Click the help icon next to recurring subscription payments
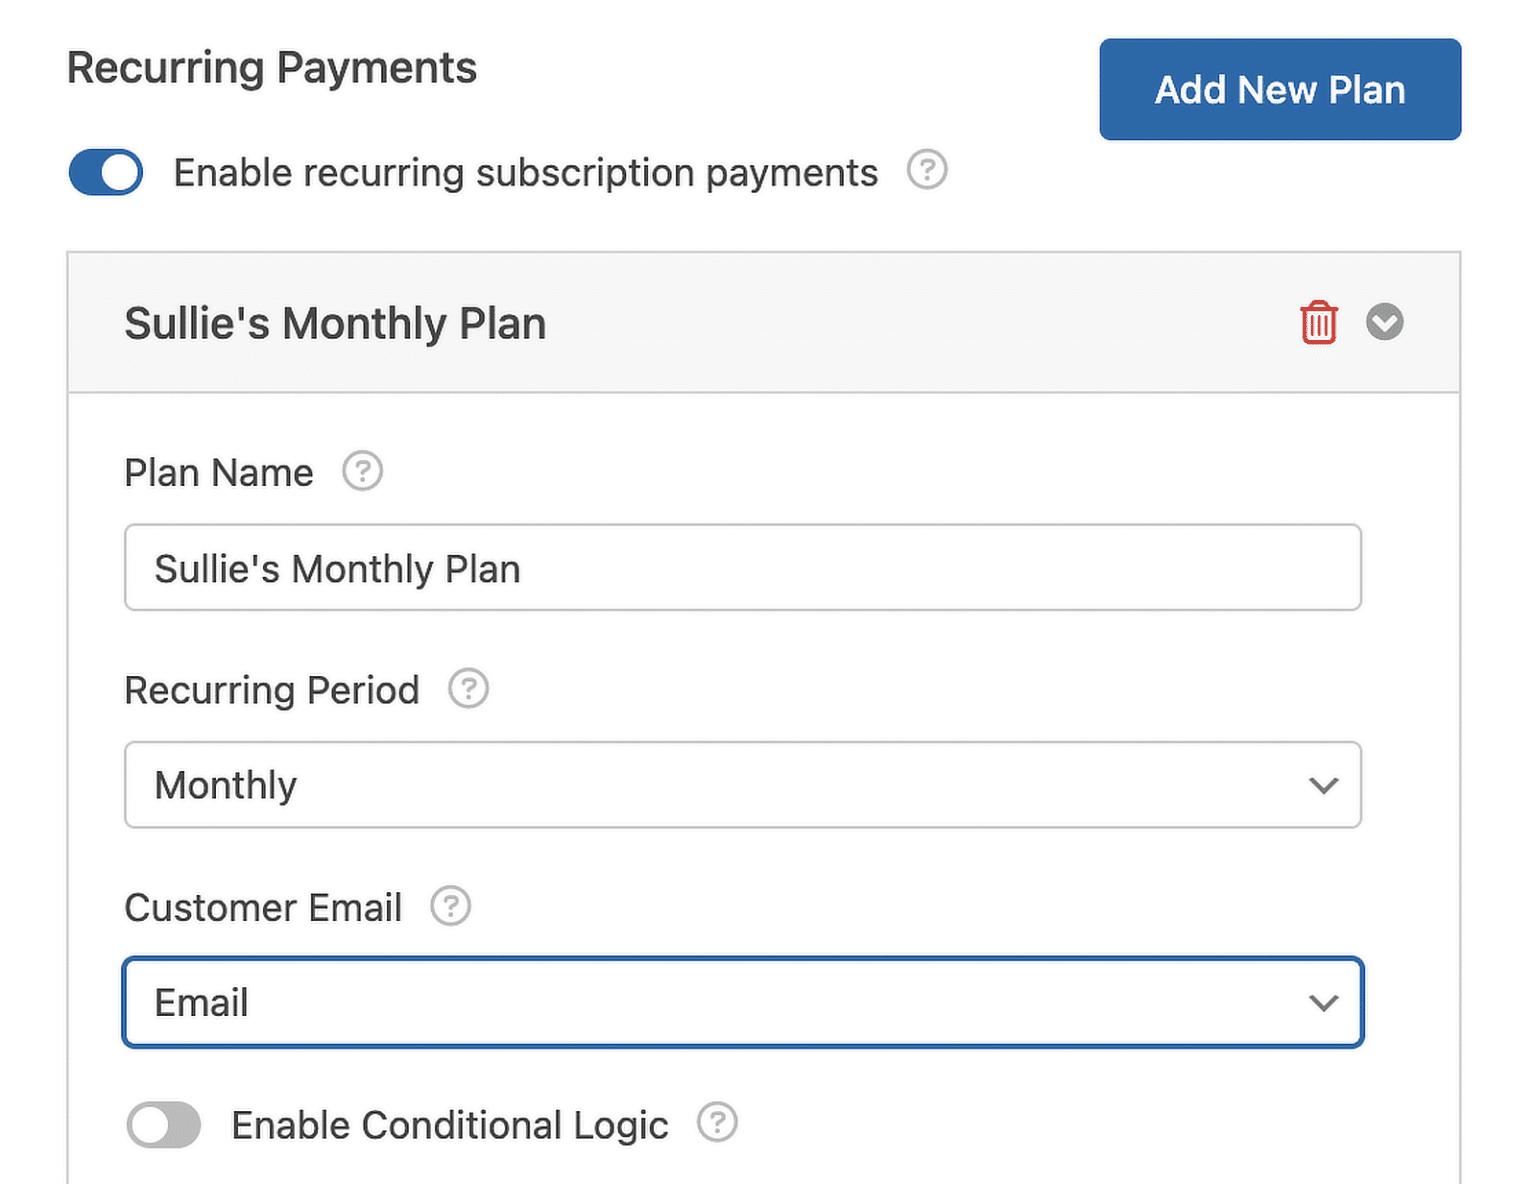The image size is (1536, 1184). pyautogui.click(x=927, y=171)
